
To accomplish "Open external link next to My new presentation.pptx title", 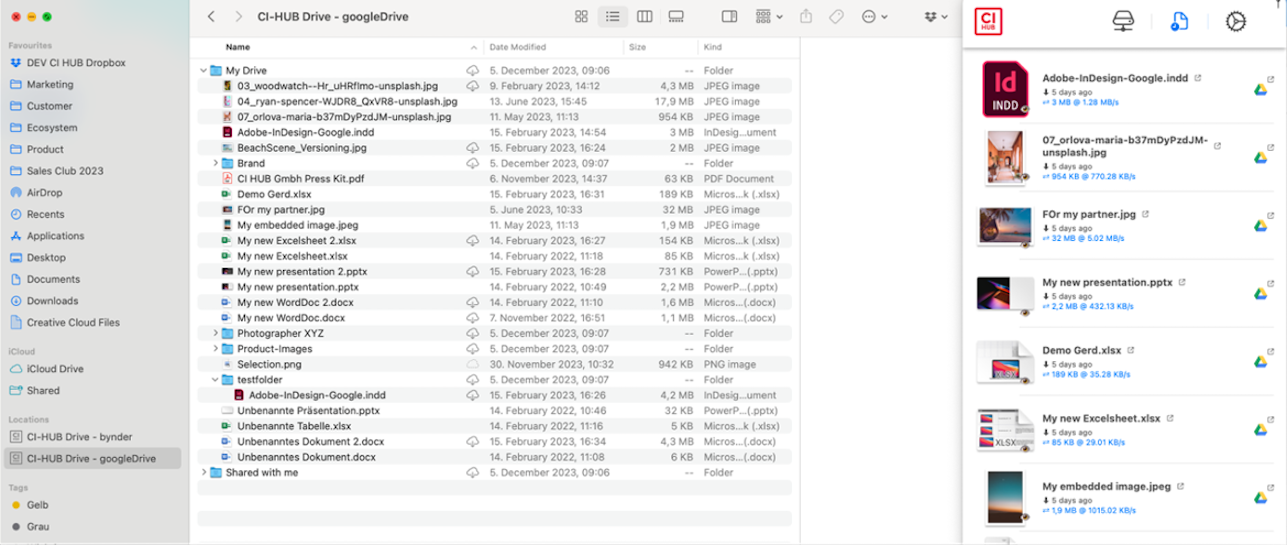I will [x=1183, y=282].
